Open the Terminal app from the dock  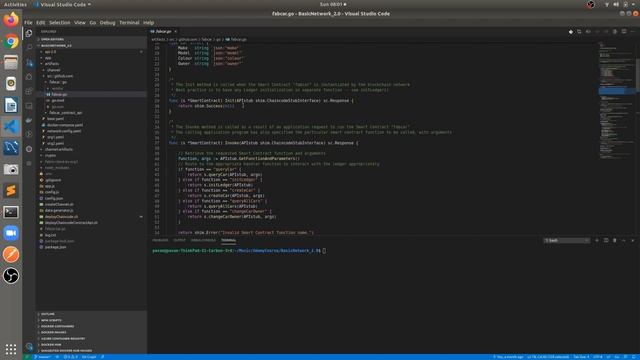tap(11, 212)
